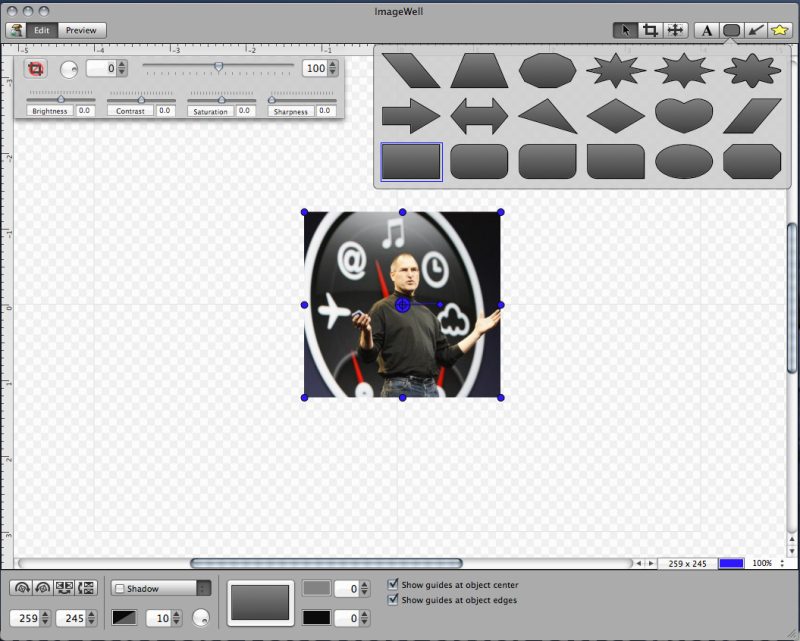Pick the double-headed arrow shape
800x641 pixels.
pyautogui.click(x=479, y=116)
